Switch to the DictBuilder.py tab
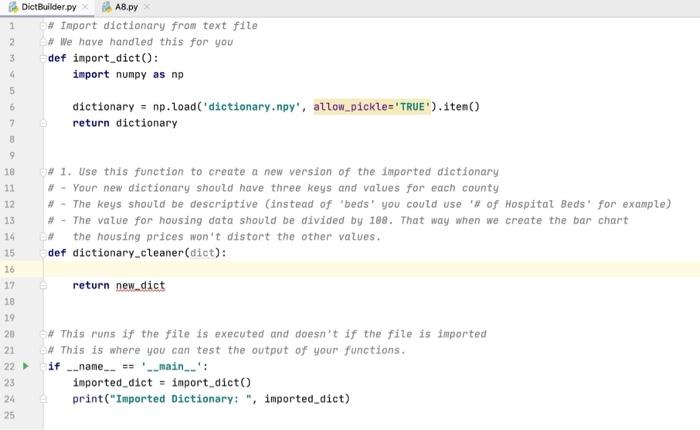This screenshot has width=700, height=430. pos(49,7)
